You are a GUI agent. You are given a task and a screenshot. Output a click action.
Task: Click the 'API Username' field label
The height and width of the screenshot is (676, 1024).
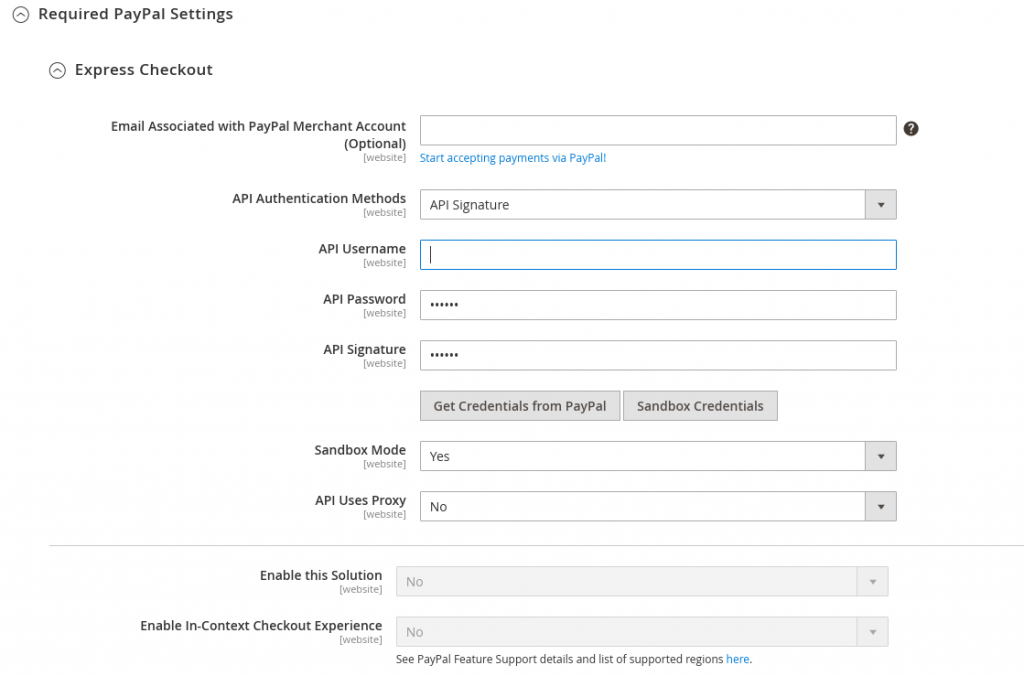pos(362,249)
